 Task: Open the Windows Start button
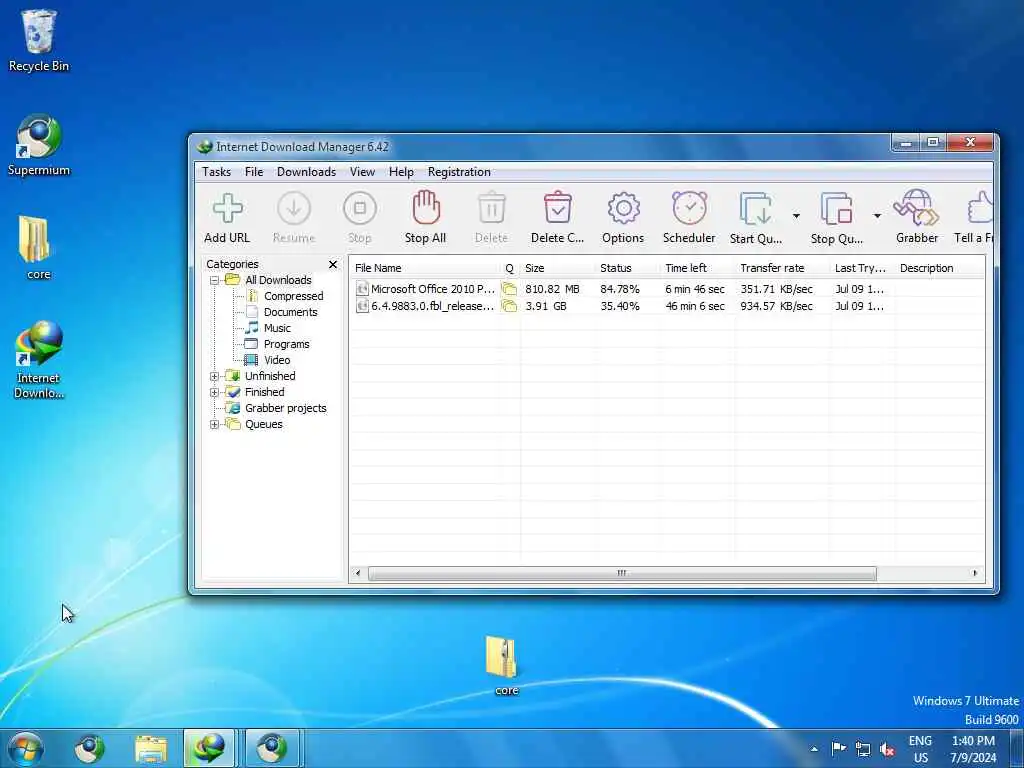(x=25, y=748)
